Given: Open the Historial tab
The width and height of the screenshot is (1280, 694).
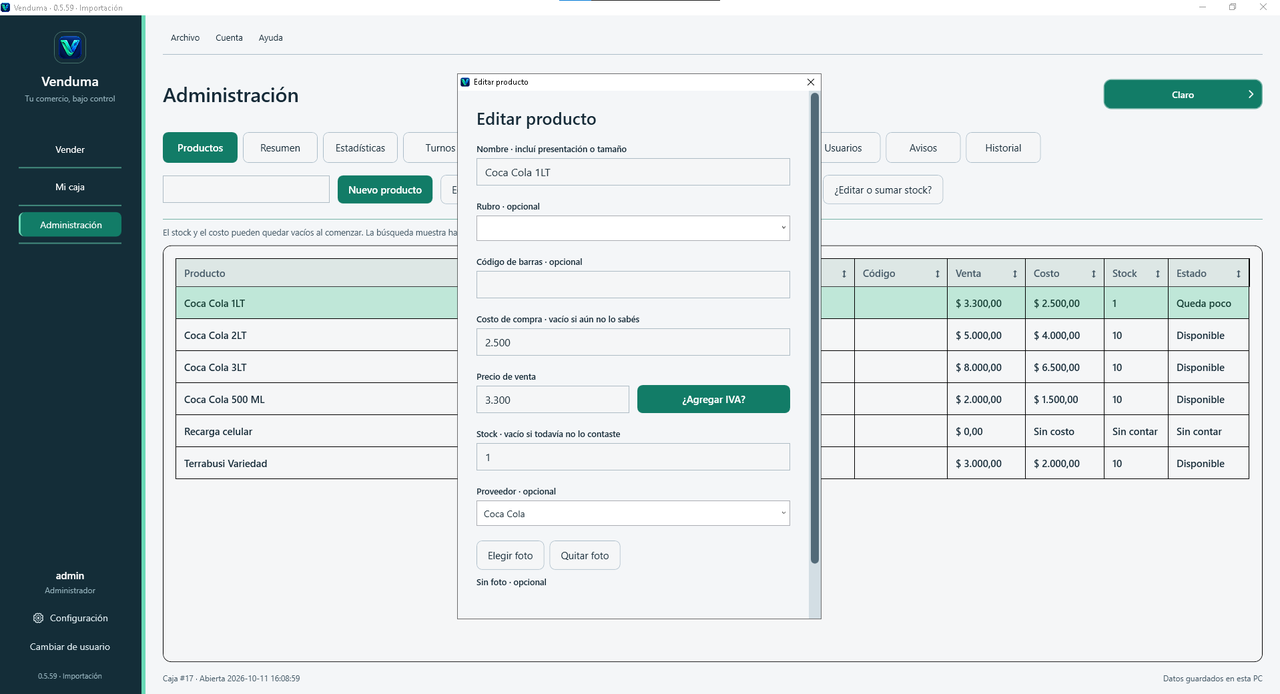Looking at the screenshot, I should 1003,148.
